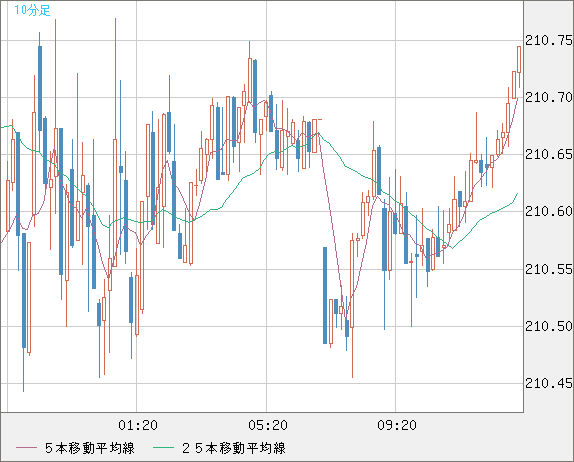Image resolution: width=574 pixels, height=462 pixels.
Task: Click the purple 5-period moving average legend line
Action: tap(26, 448)
